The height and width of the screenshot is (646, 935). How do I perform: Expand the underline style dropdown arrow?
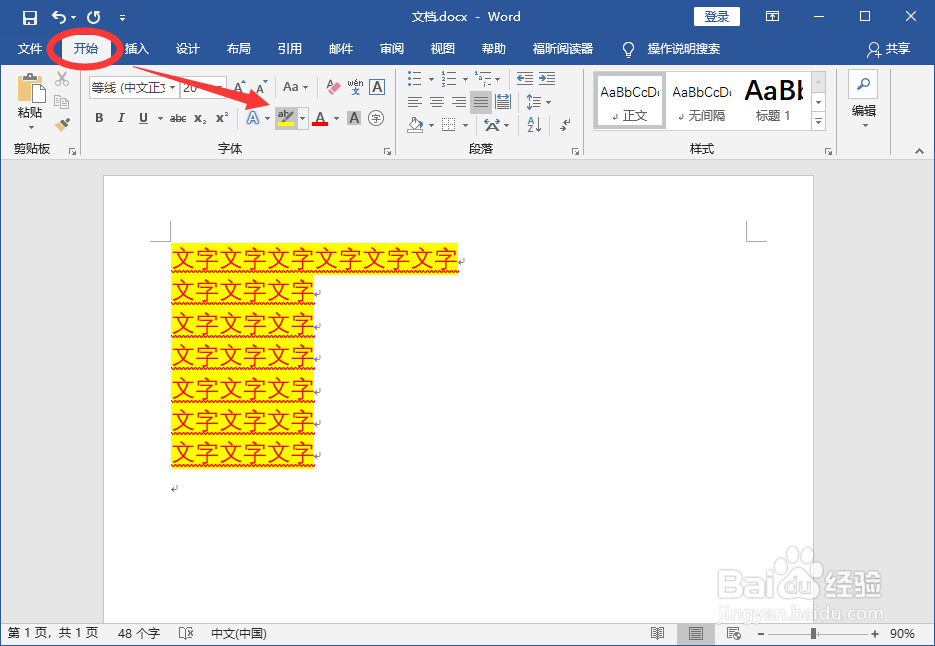point(161,118)
